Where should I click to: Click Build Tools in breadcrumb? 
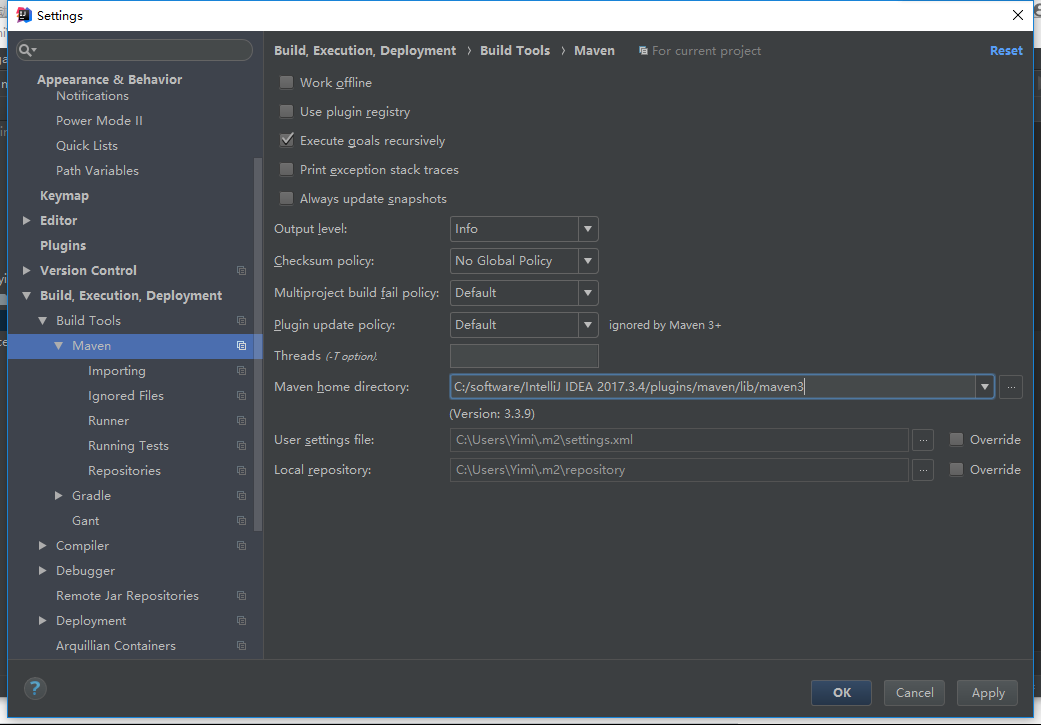coord(515,51)
